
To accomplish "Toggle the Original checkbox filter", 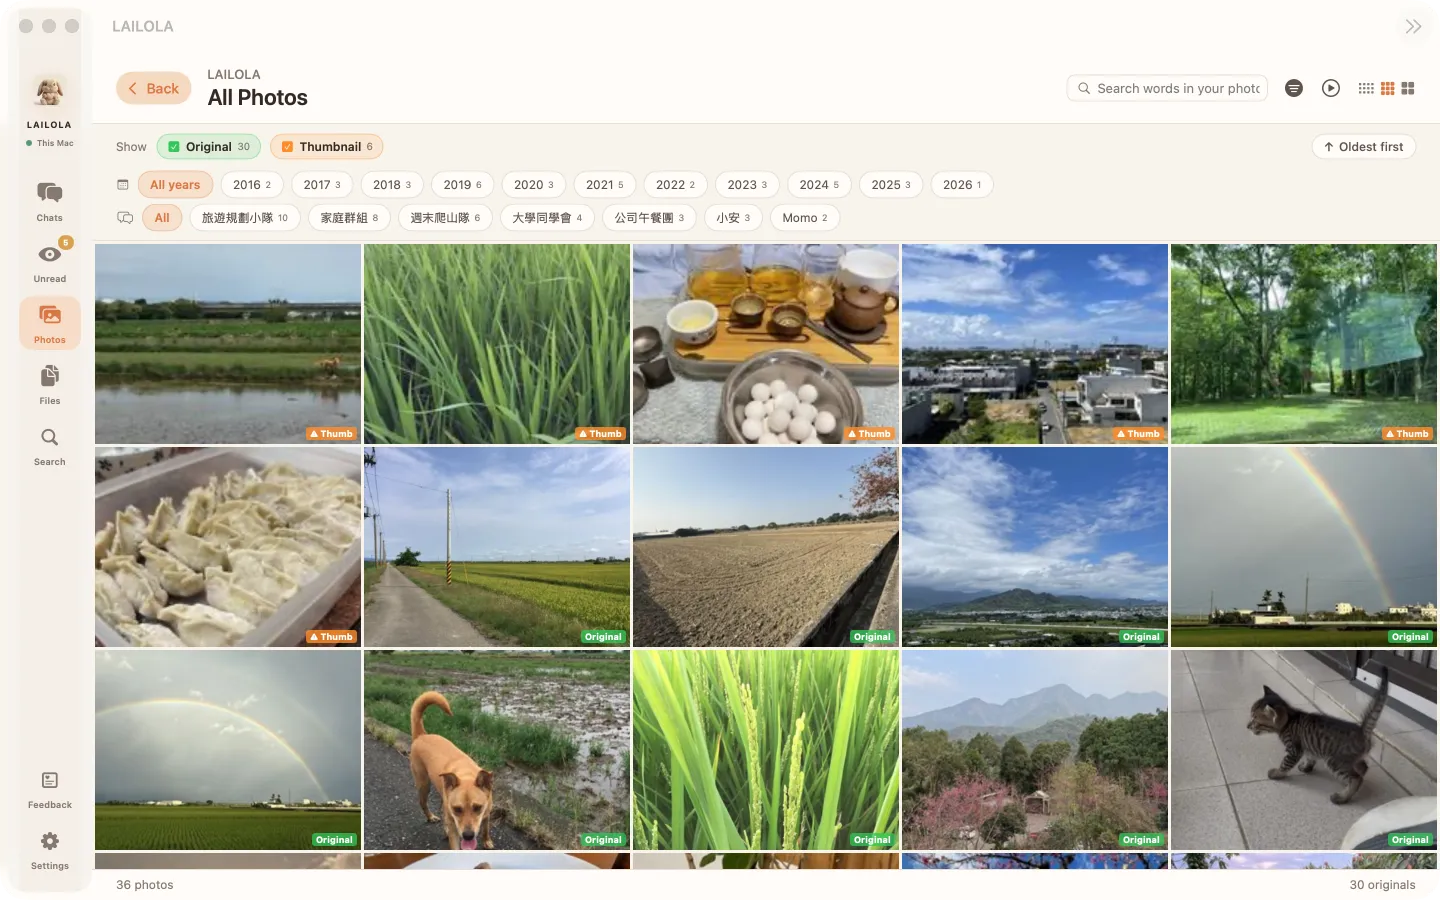I will point(209,146).
